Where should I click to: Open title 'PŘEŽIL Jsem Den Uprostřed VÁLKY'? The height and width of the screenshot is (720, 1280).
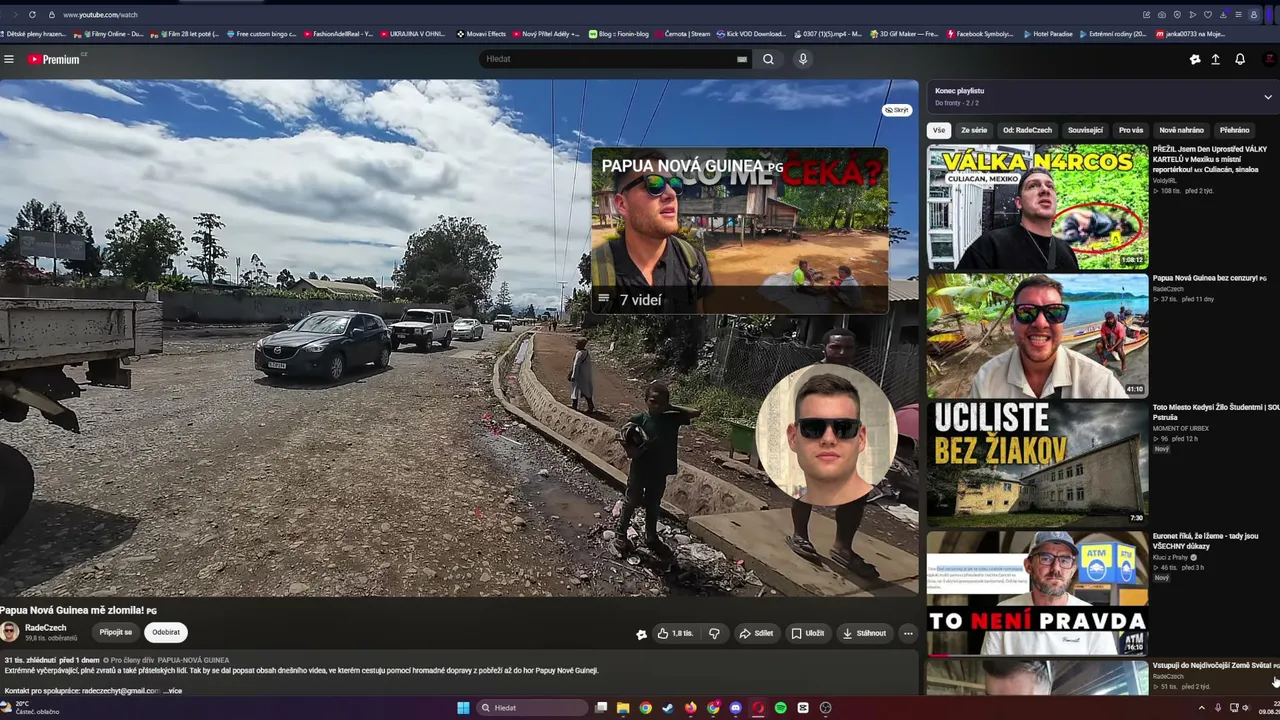pos(1210,159)
